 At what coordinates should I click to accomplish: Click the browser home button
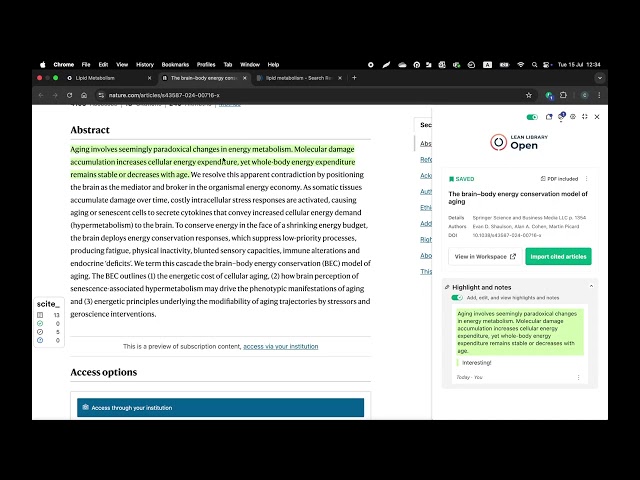pyautogui.click(x=84, y=95)
